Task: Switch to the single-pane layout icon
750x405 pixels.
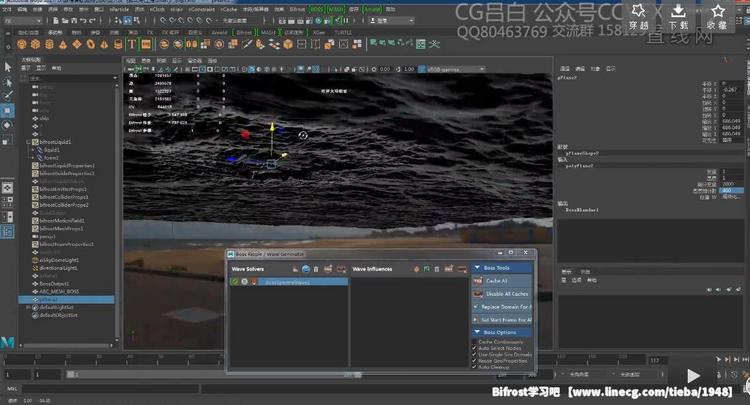Action: click(x=8, y=187)
